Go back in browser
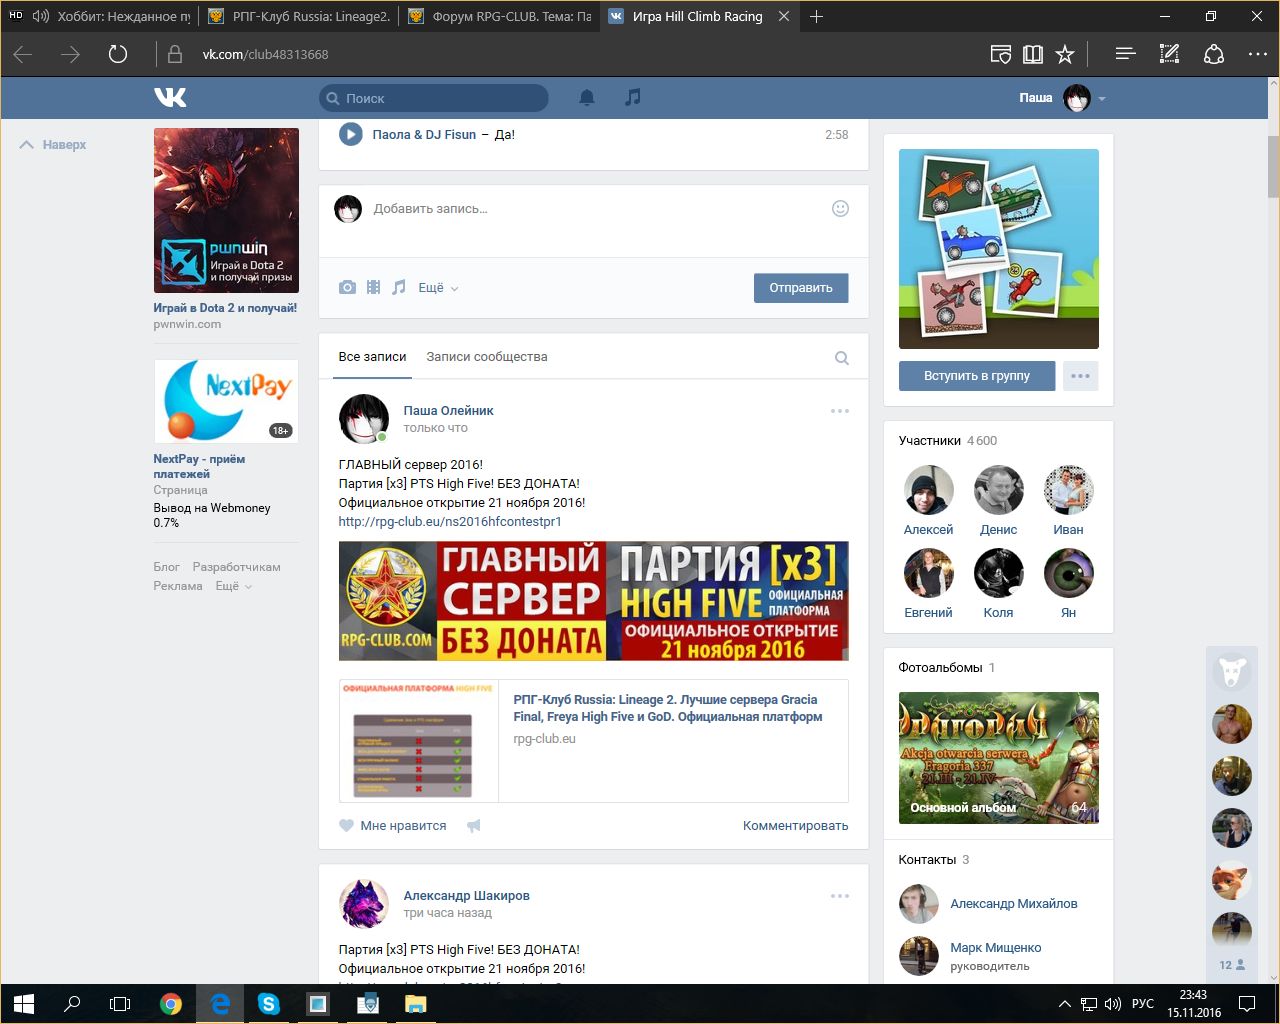Screen dimensions: 1280x1024 [x=23, y=54]
